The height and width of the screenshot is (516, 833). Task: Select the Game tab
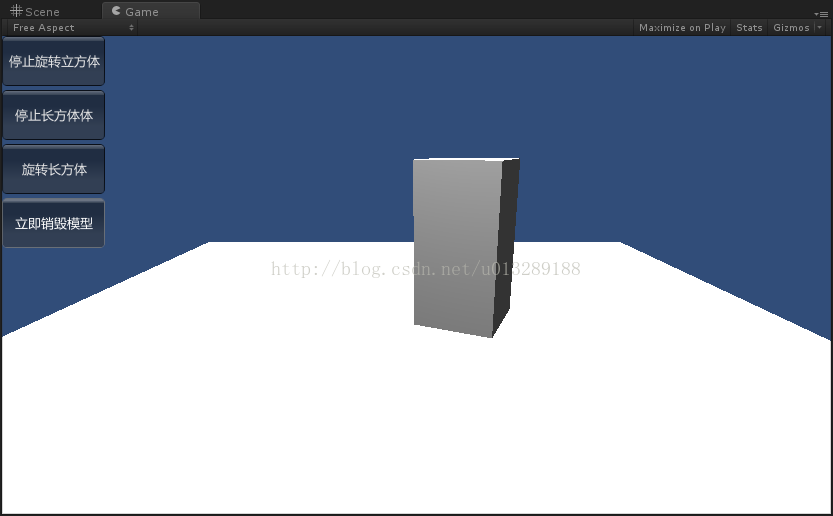(151, 11)
